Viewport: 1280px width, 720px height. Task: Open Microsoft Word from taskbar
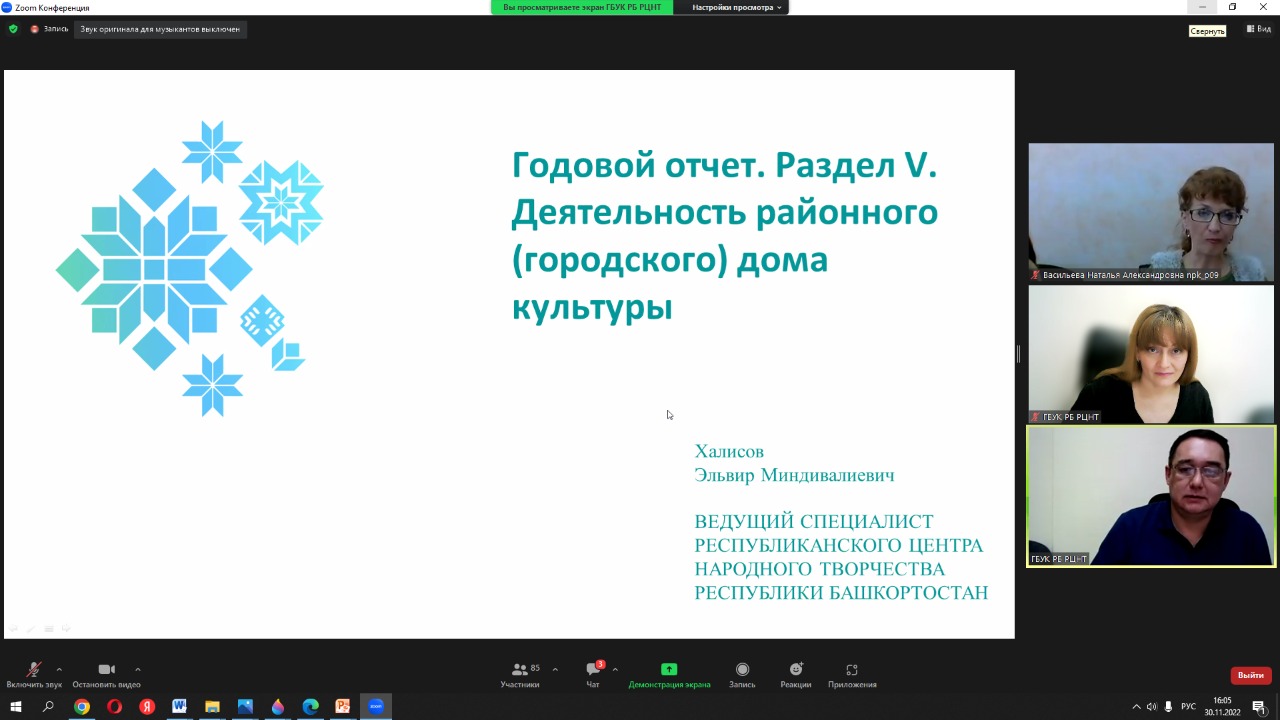180,707
